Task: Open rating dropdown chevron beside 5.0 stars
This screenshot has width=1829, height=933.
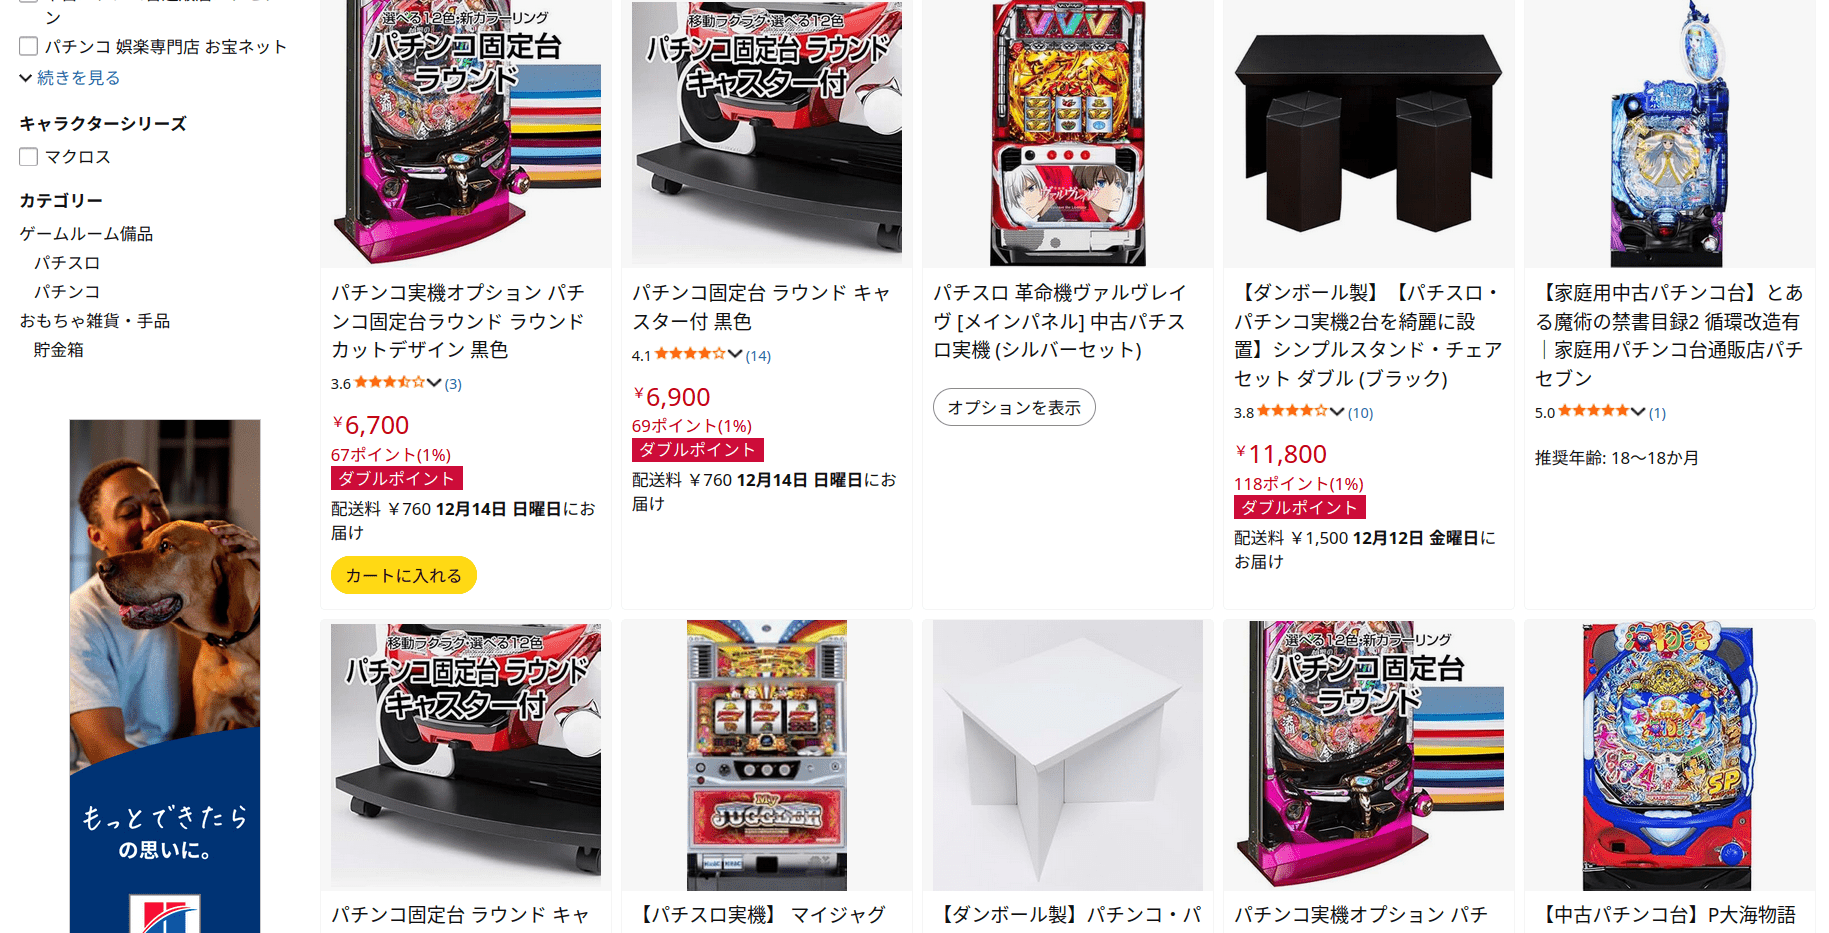Action: tap(1638, 412)
